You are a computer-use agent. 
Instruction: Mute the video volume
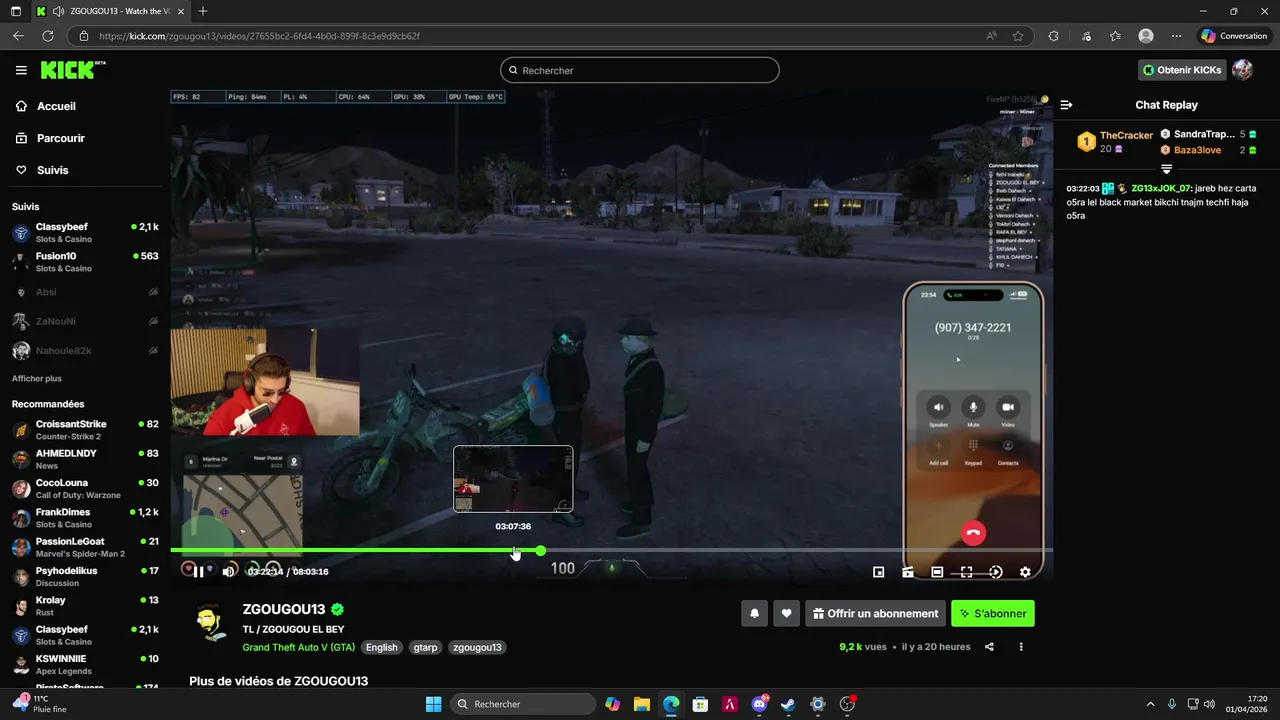229,571
